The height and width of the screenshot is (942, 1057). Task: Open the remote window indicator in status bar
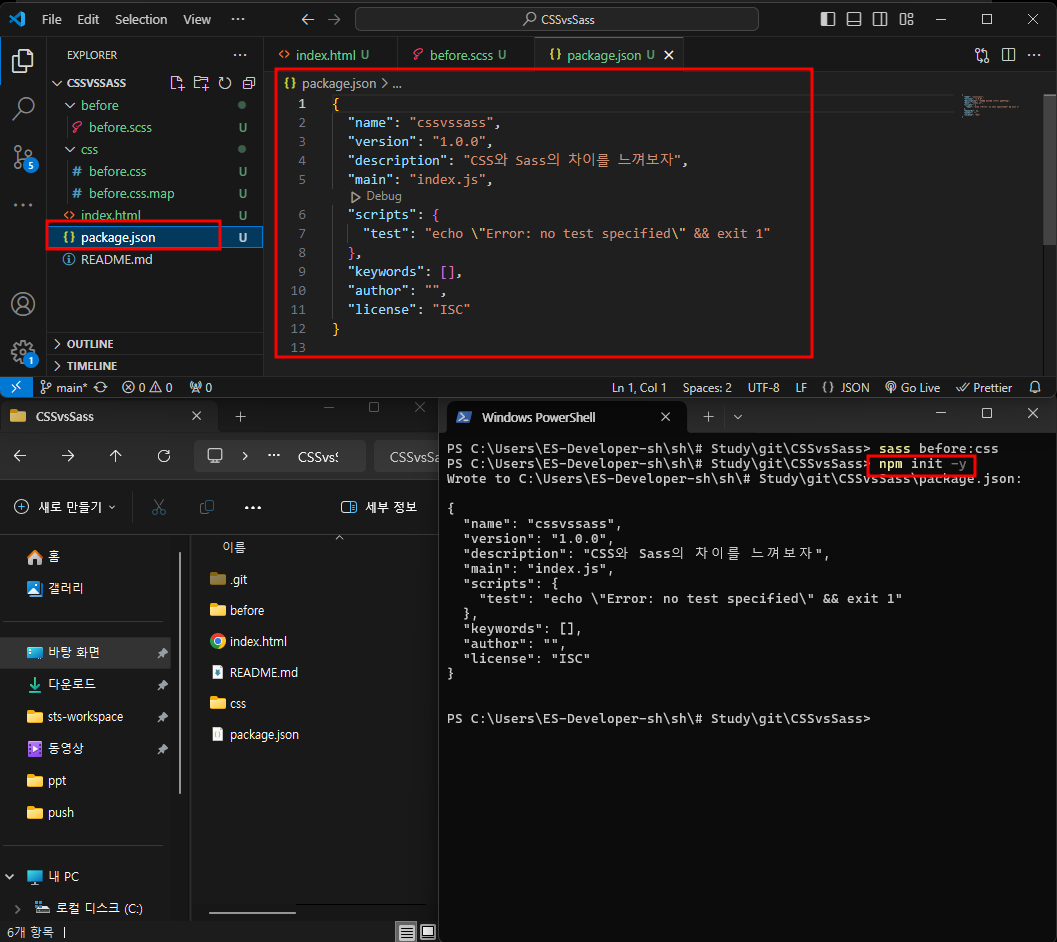(16, 387)
